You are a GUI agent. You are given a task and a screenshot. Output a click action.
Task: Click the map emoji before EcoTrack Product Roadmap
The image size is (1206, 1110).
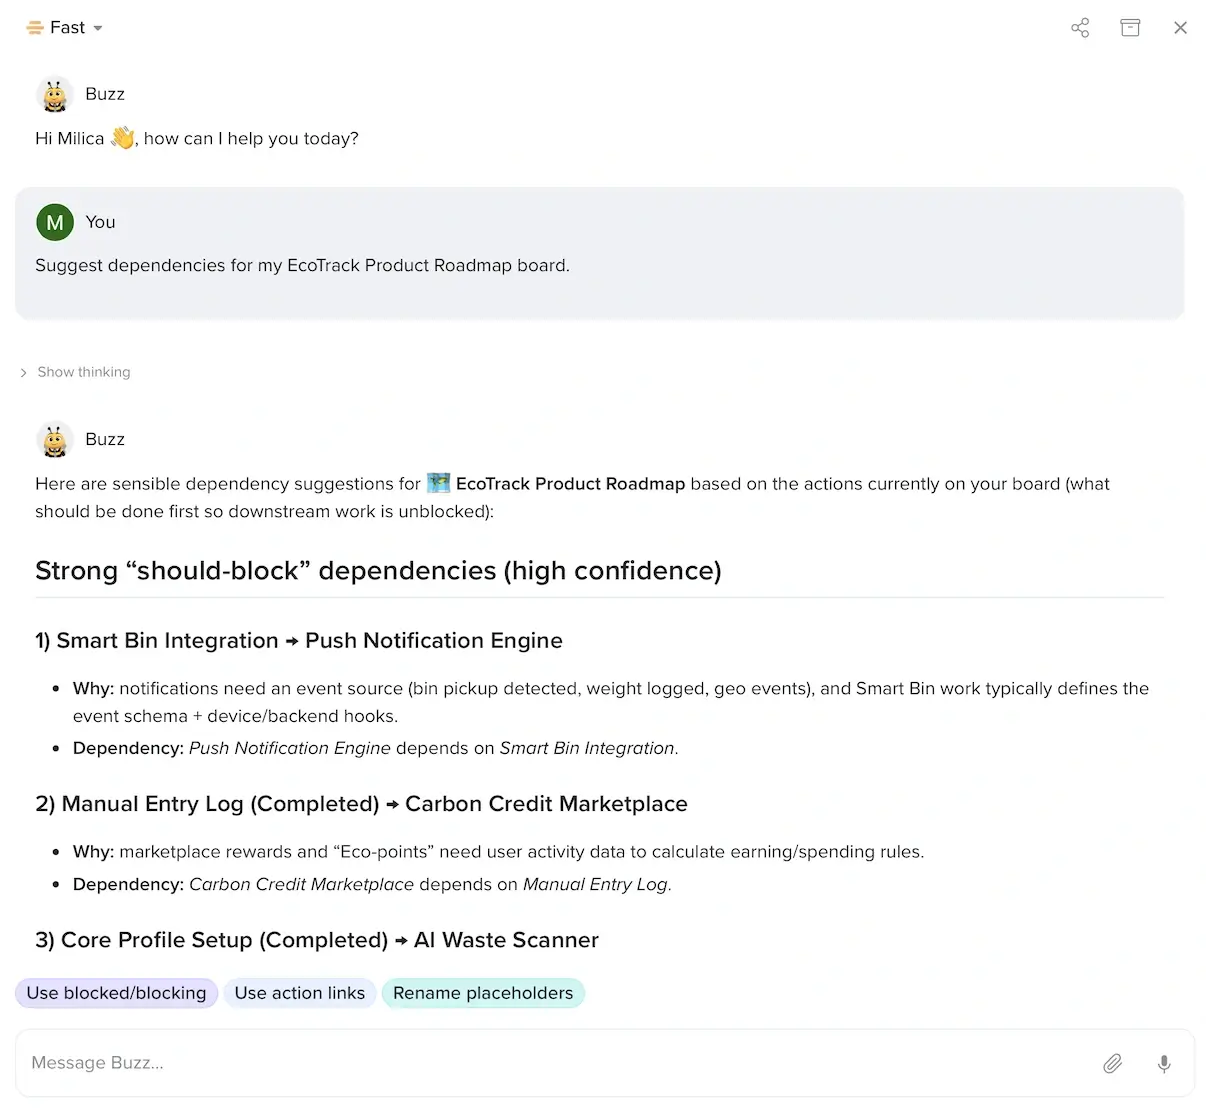pos(438,483)
